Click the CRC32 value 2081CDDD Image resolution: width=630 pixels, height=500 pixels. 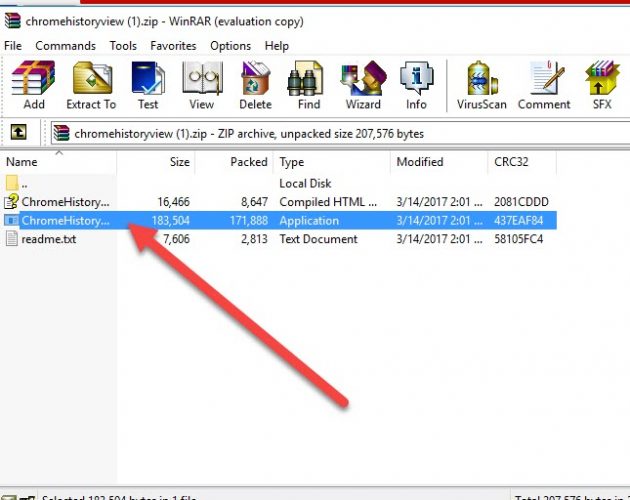pos(521,202)
